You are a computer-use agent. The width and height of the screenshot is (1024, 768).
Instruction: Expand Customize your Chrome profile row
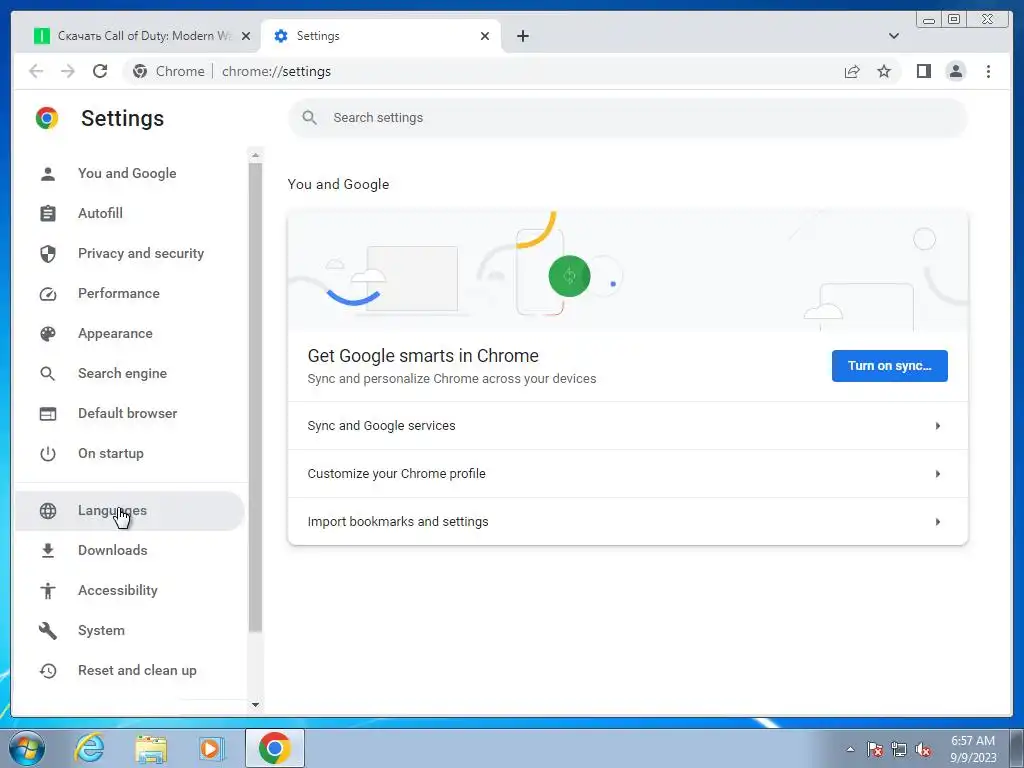628,473
